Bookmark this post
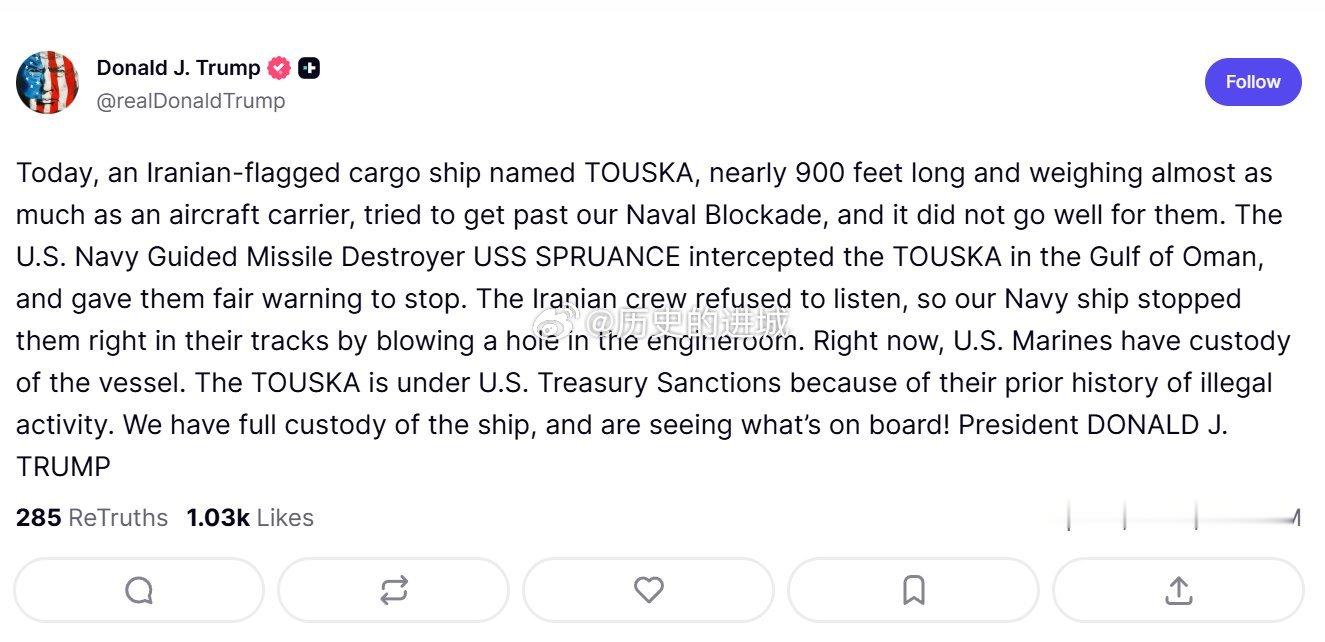This screenshot has height=642, width=1325. [913, 591]
